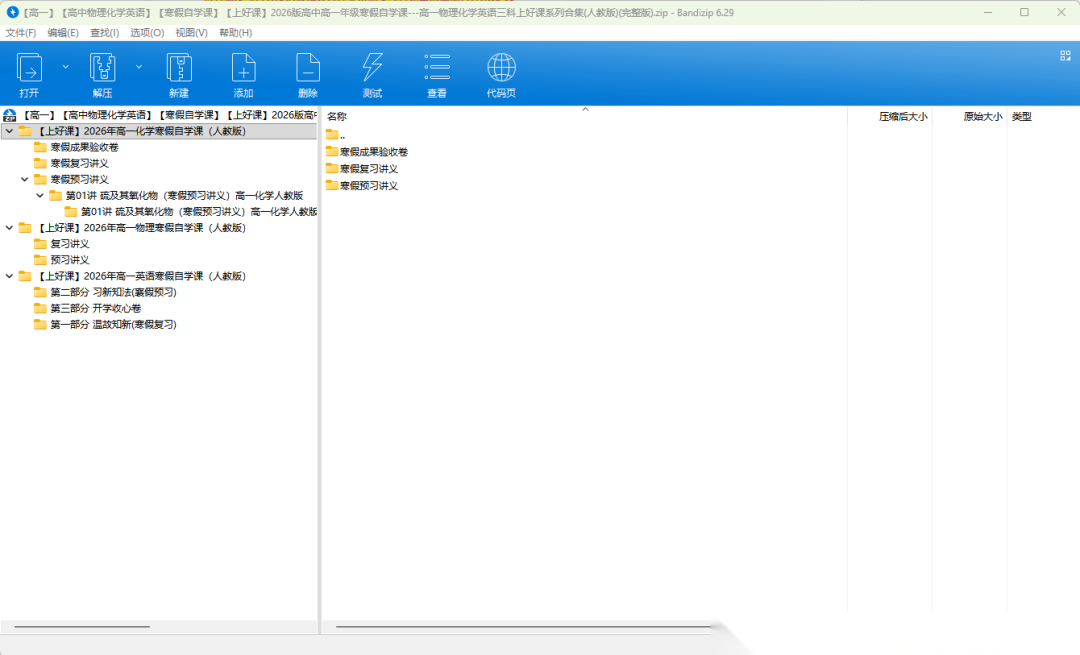The image size is (1080, 655).
Task: Click the left panel horizontal scrollbar
Action: [x=82, y=627]
